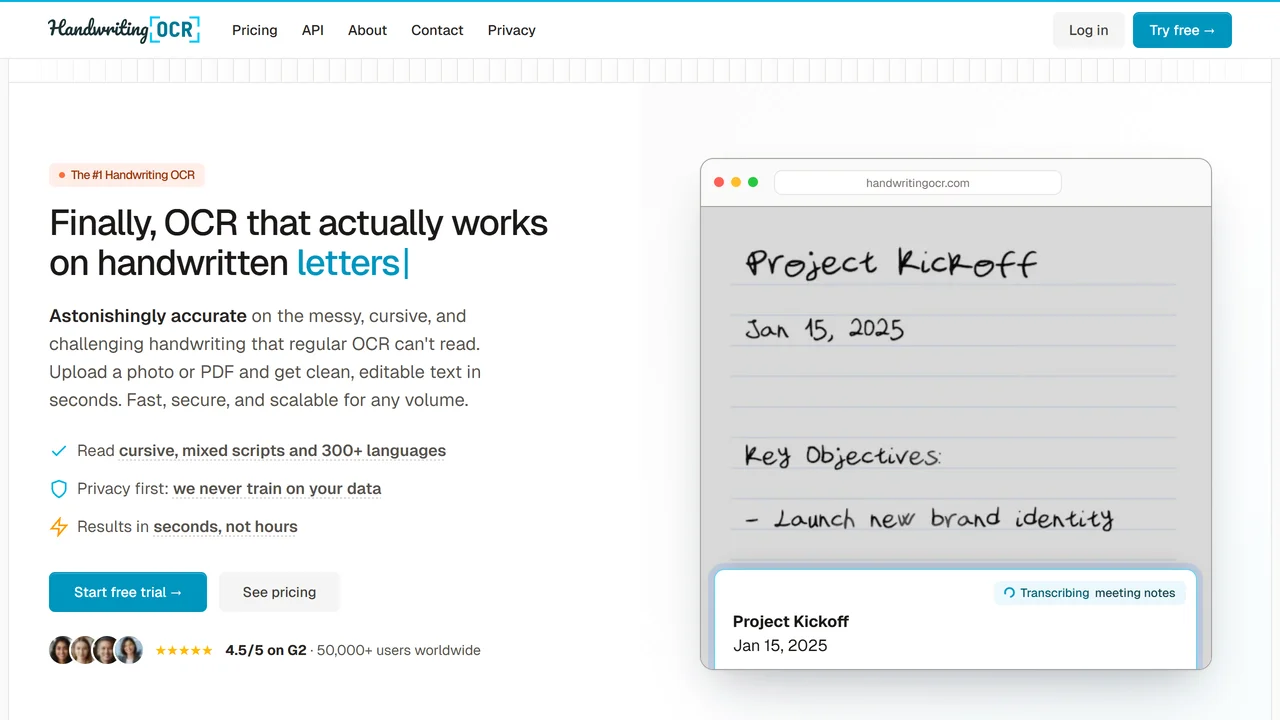
Task: Open the Pricing page from navigation
Action: (255, 30)
